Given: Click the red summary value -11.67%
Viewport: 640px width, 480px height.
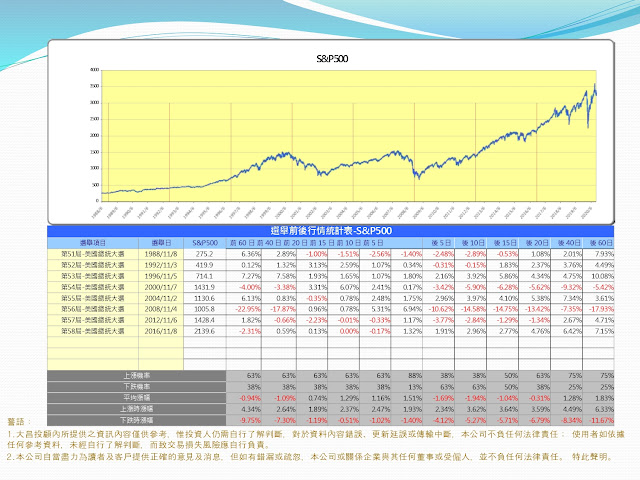Looking at the screenshot, I should coord(601,420).
